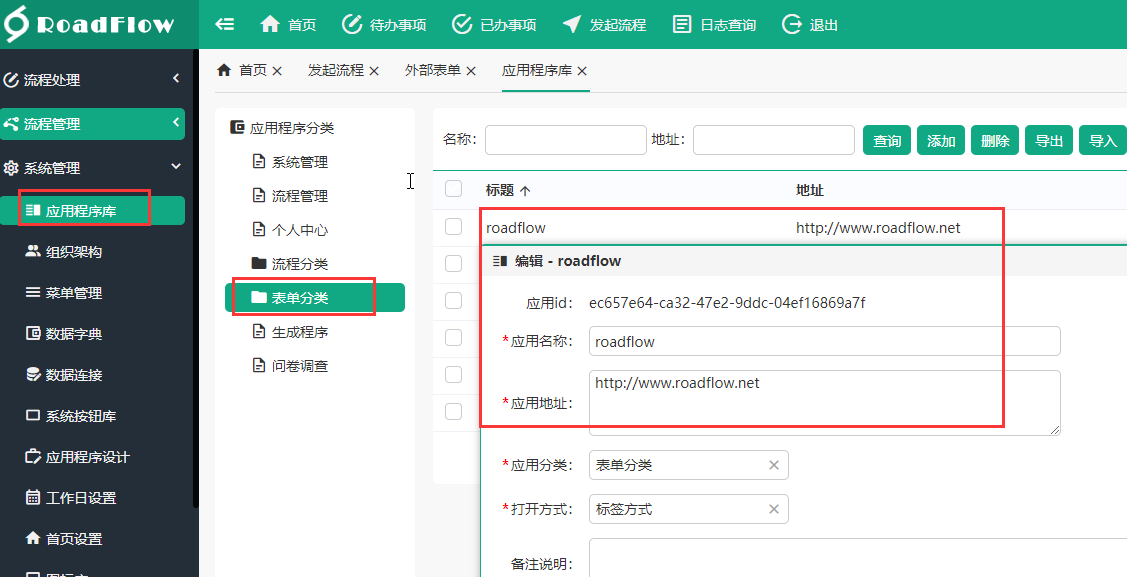
Task: Switch to the 应用程序库 tab
Action: [x=537, y=70]
